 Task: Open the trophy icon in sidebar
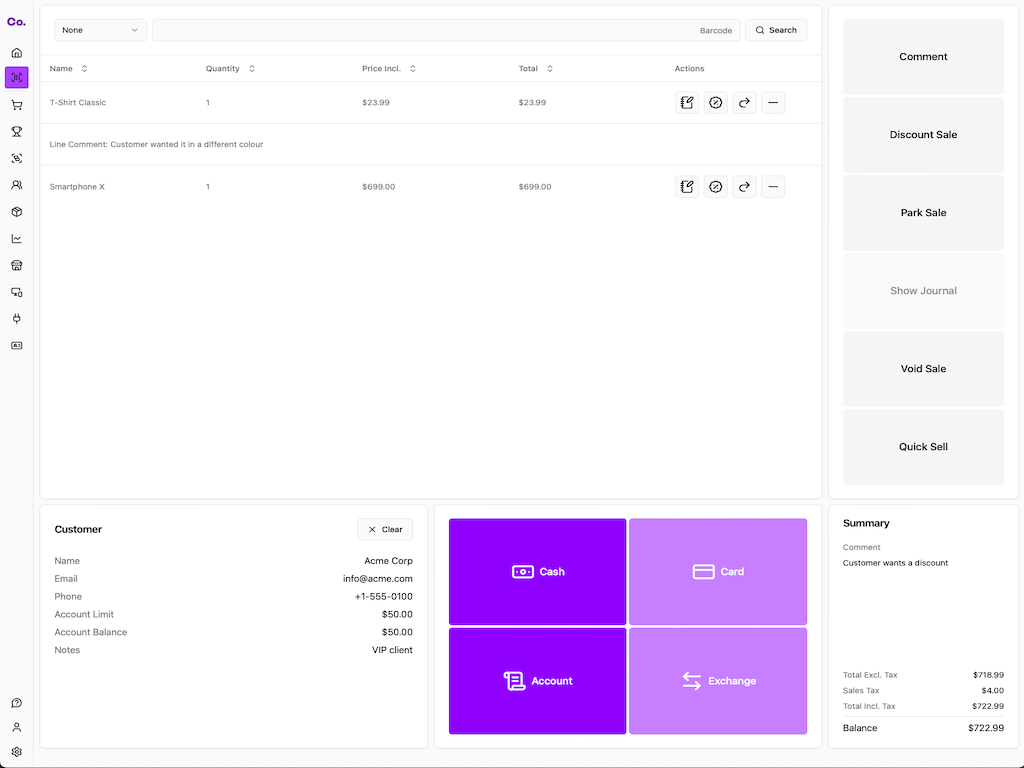16,131
